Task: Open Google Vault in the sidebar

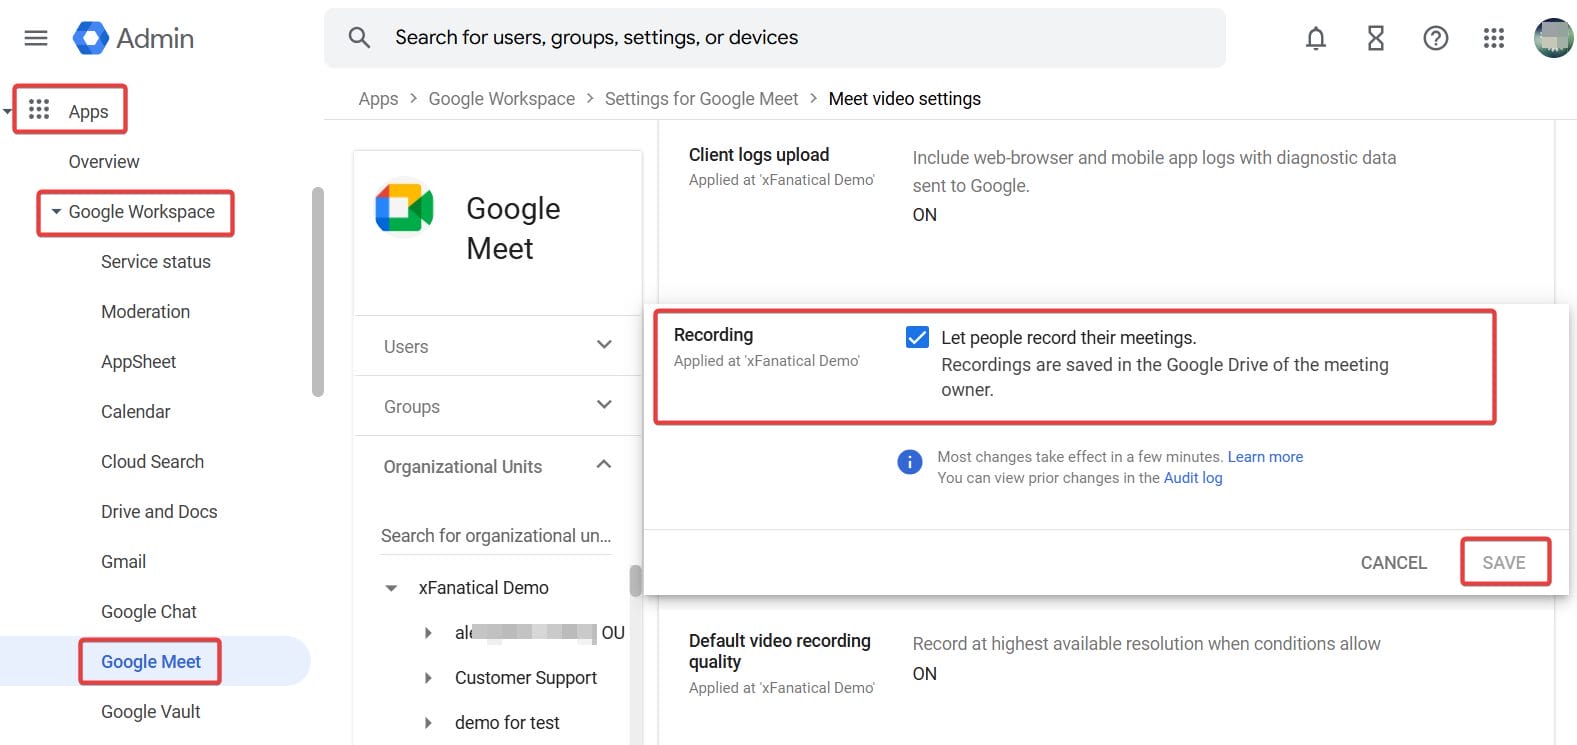Action: 151,712
